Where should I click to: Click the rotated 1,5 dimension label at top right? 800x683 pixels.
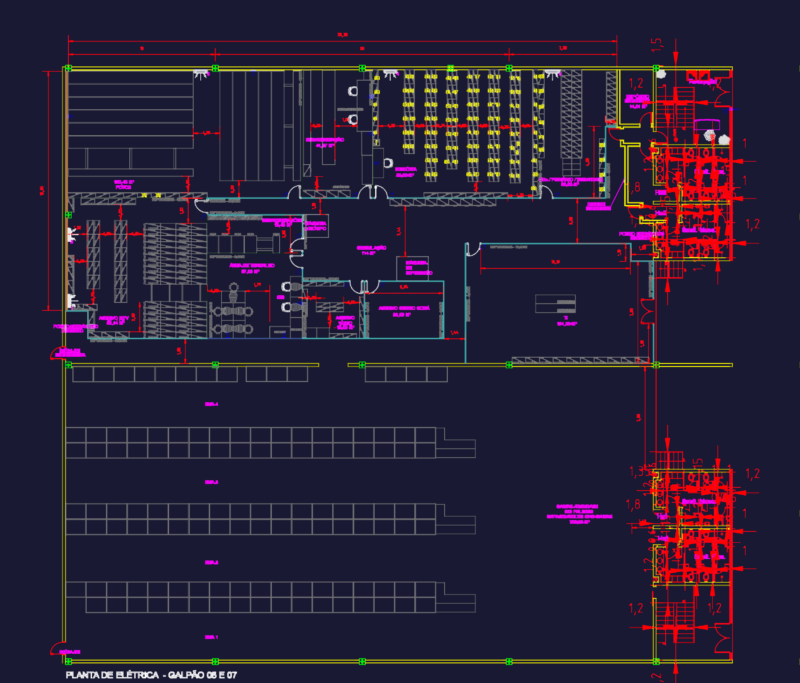[657, 44]
